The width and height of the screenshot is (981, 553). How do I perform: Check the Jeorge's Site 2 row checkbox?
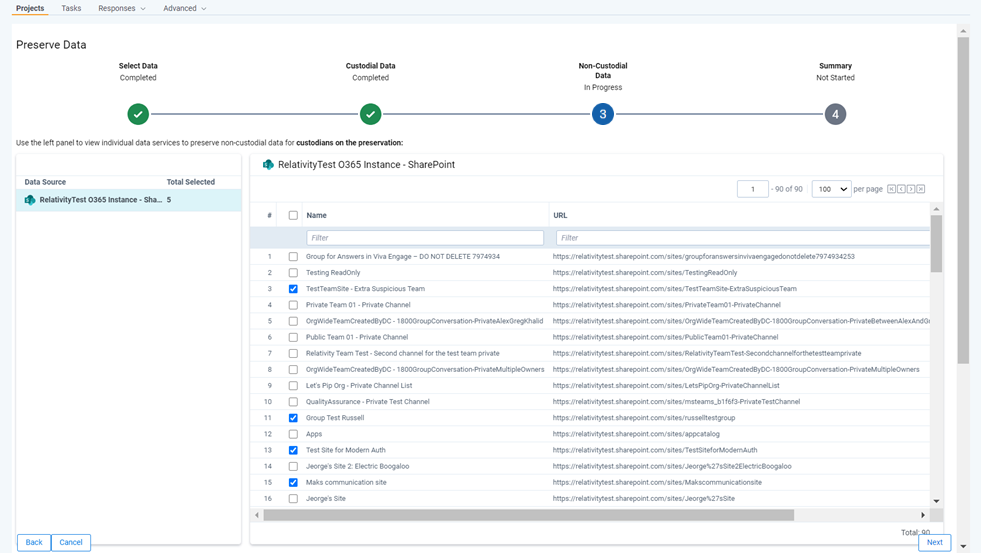293,467
